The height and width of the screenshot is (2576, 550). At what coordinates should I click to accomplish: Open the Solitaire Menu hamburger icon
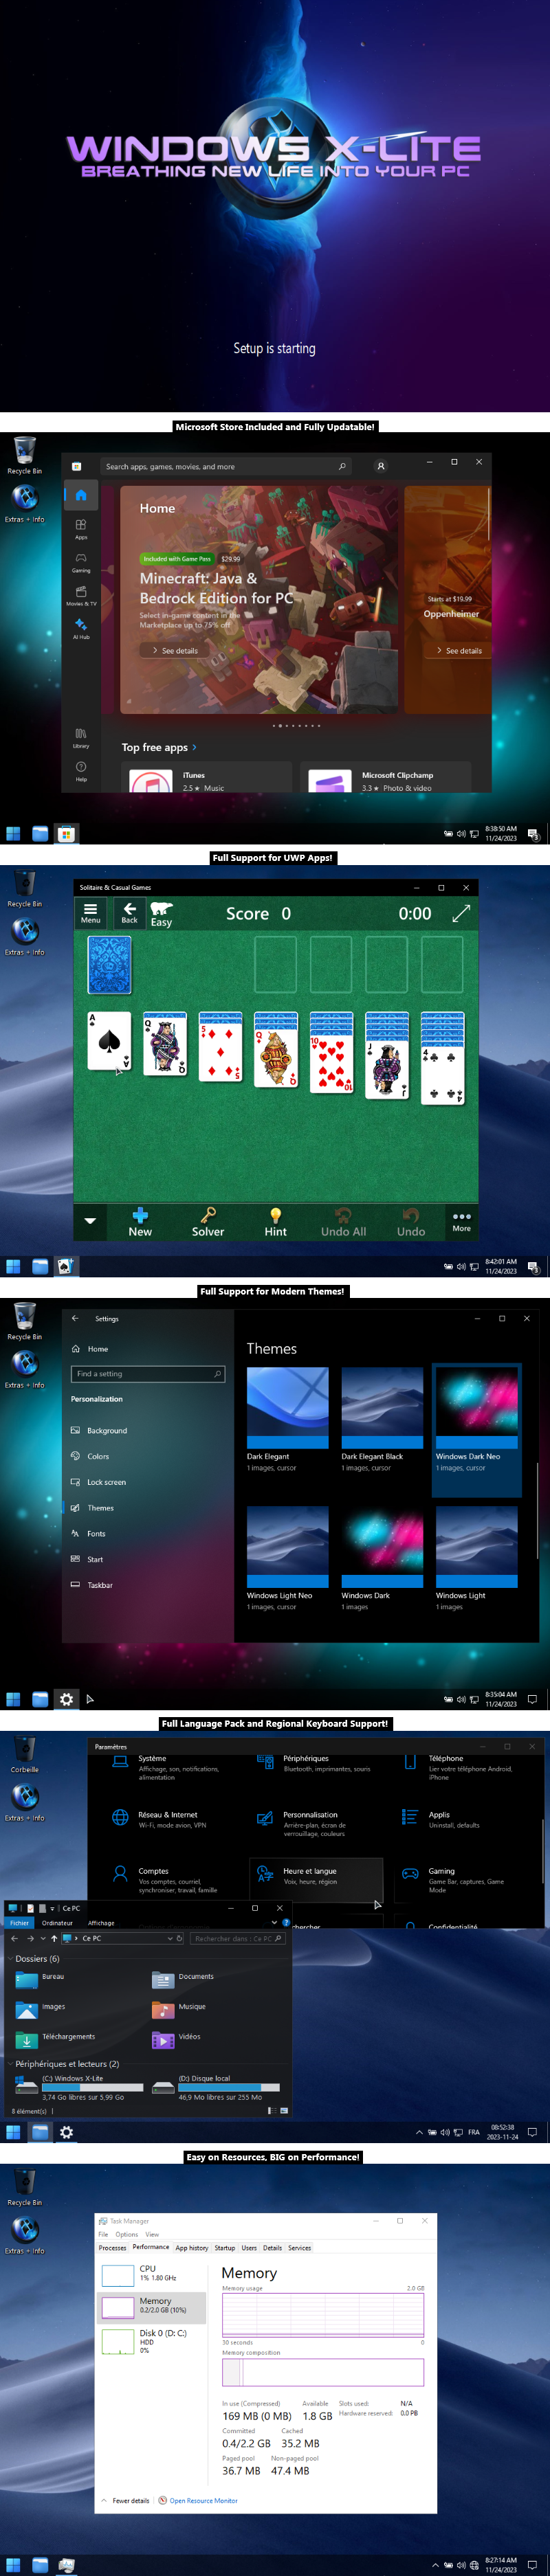(x=90, y=913)
